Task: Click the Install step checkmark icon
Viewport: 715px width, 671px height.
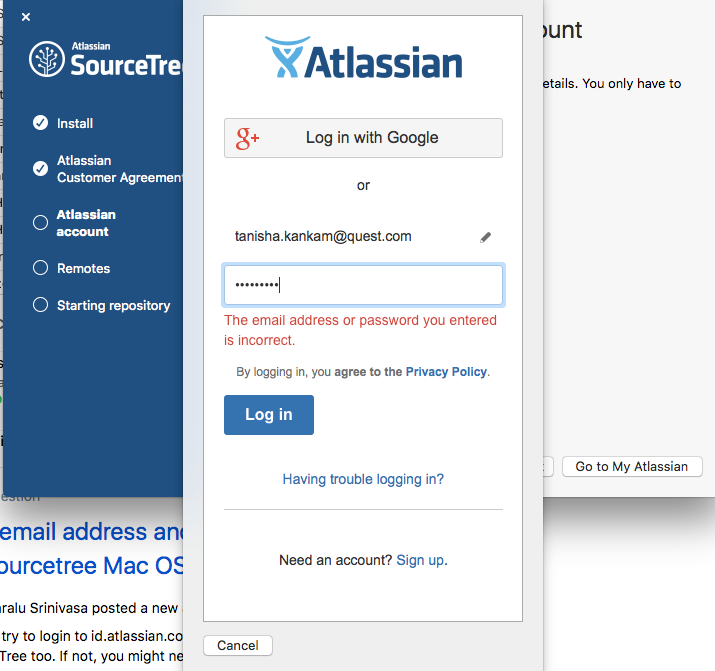Action: tap(41, 123)
